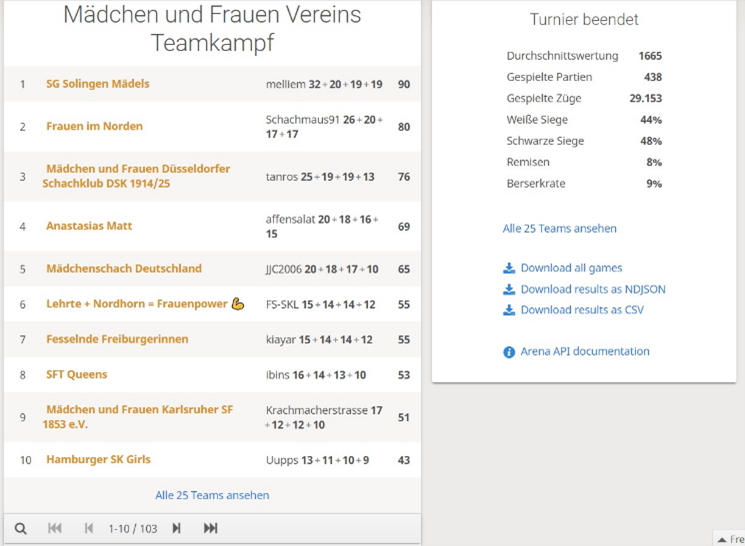
Task: Jump to the last standings page
Action: coord(210,528)
